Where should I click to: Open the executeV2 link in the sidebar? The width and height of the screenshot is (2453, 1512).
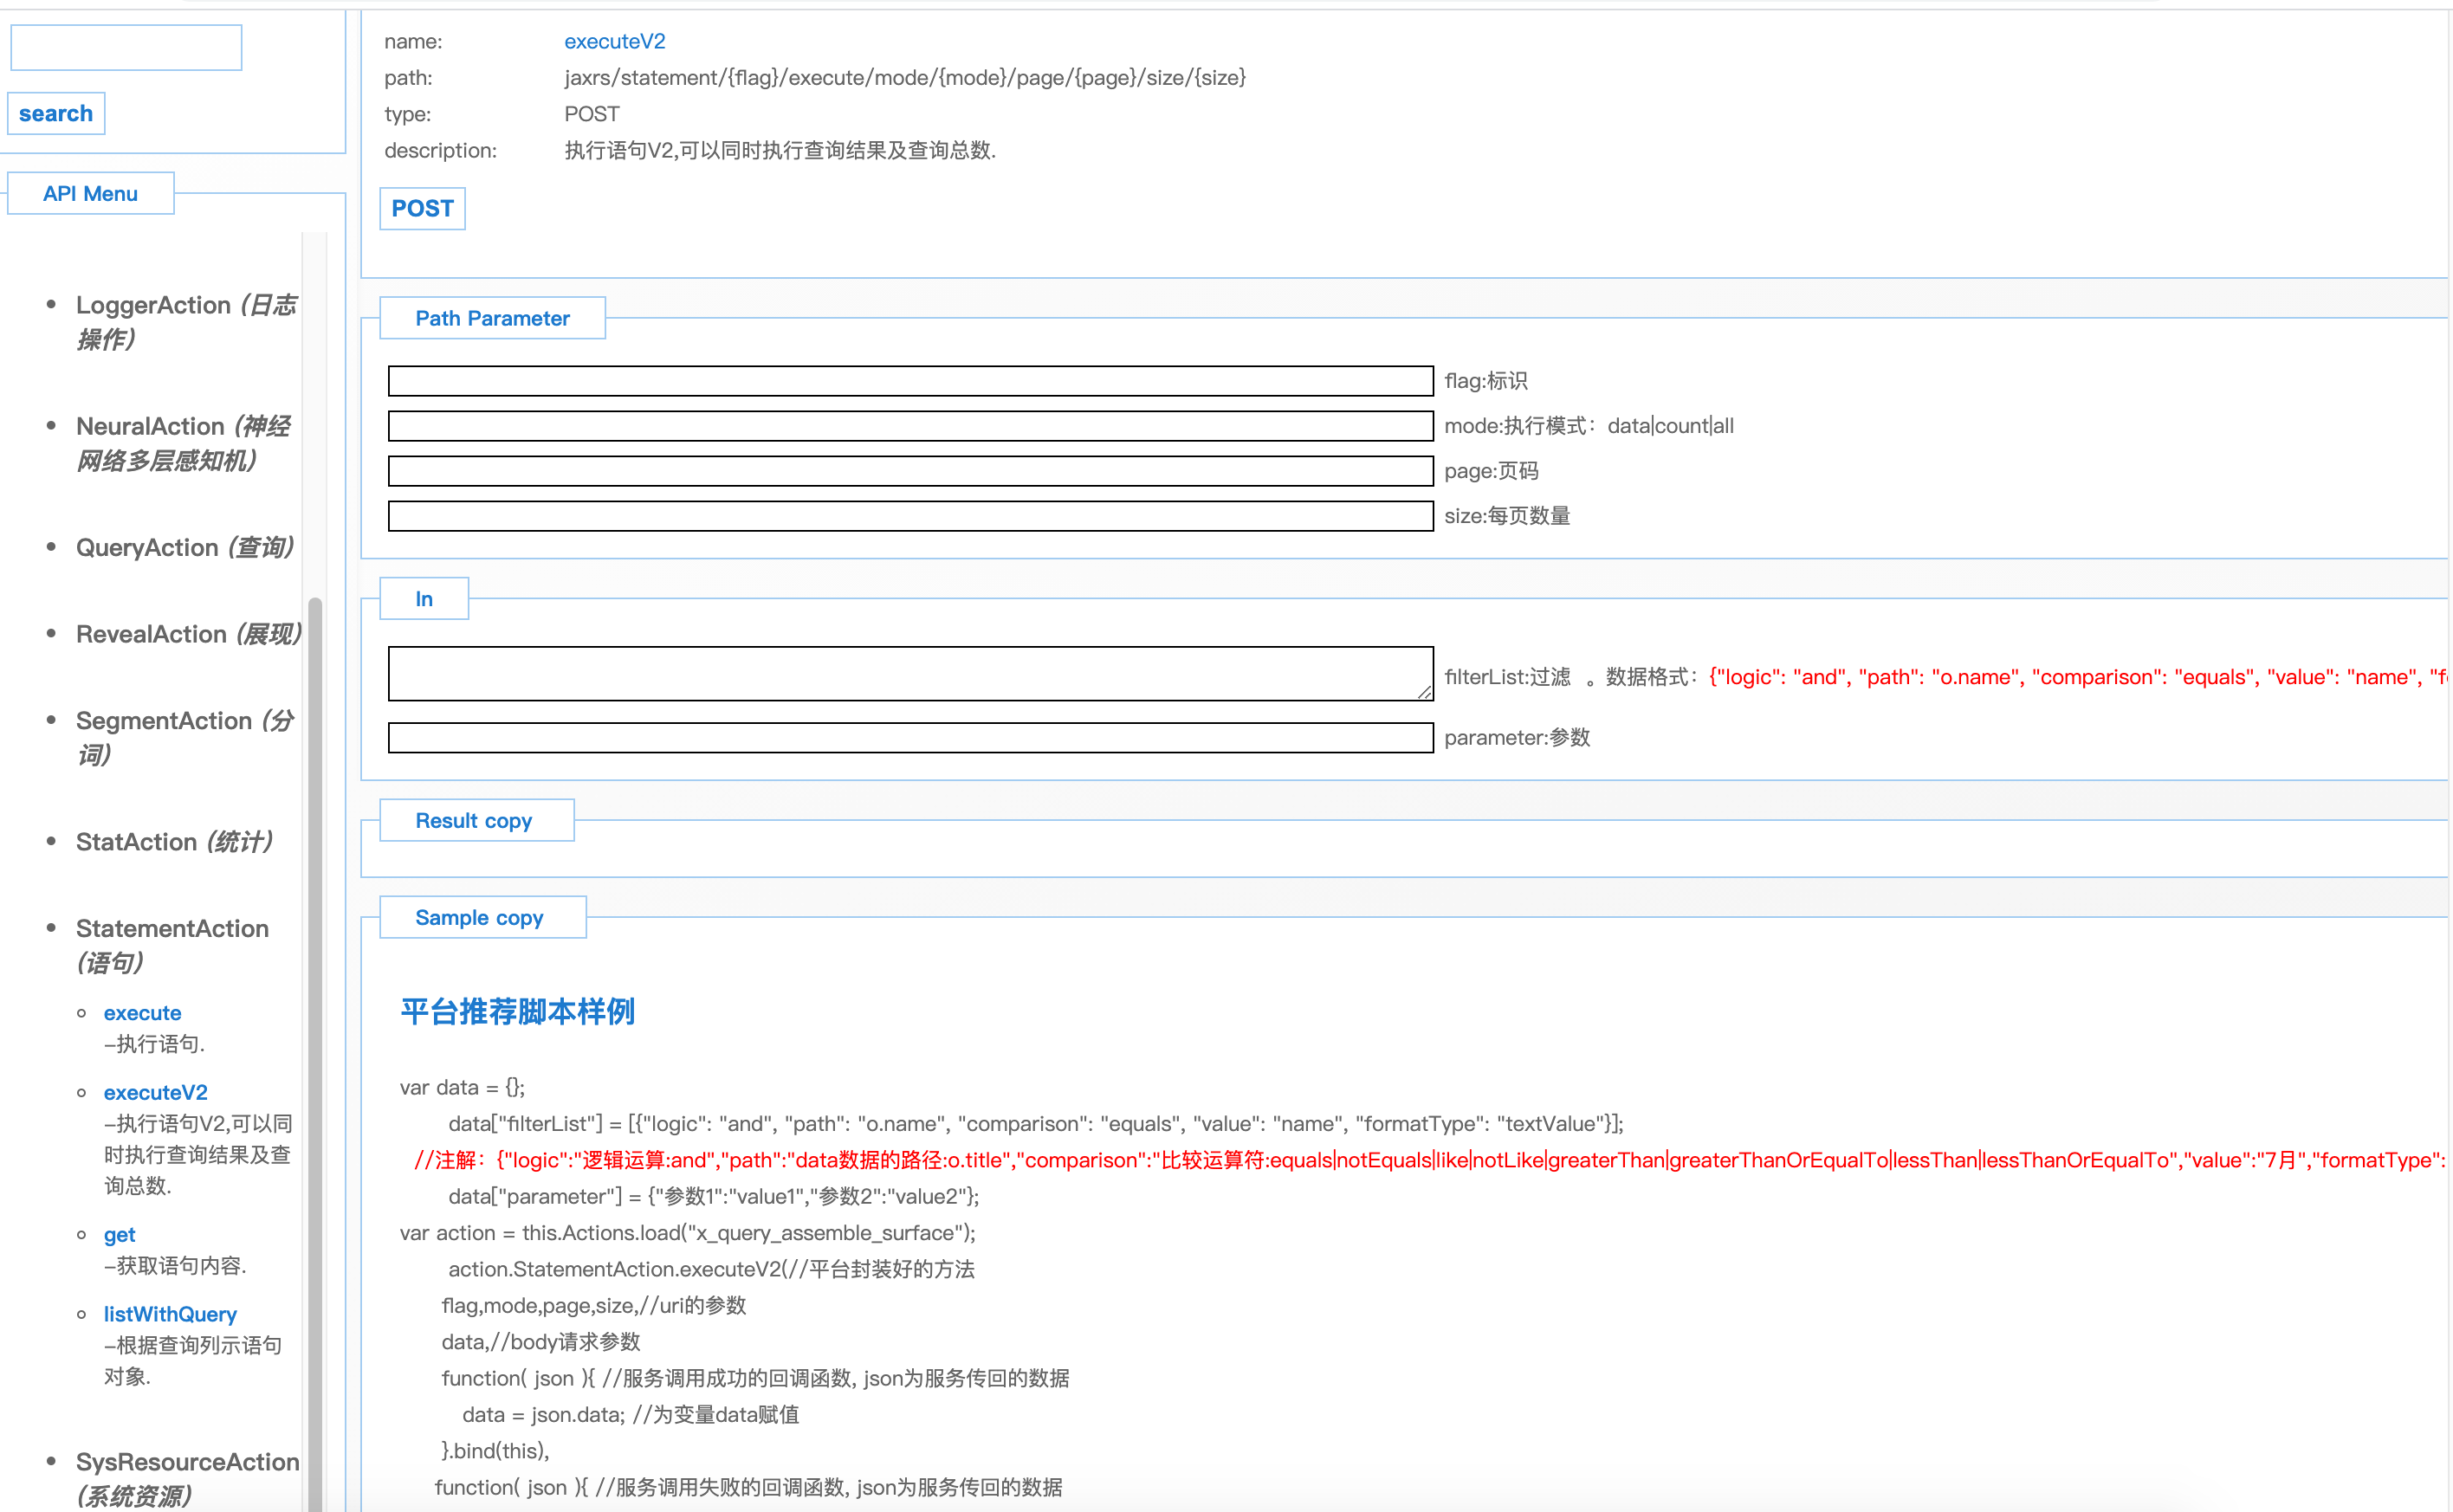click(x=155, y=1092)
